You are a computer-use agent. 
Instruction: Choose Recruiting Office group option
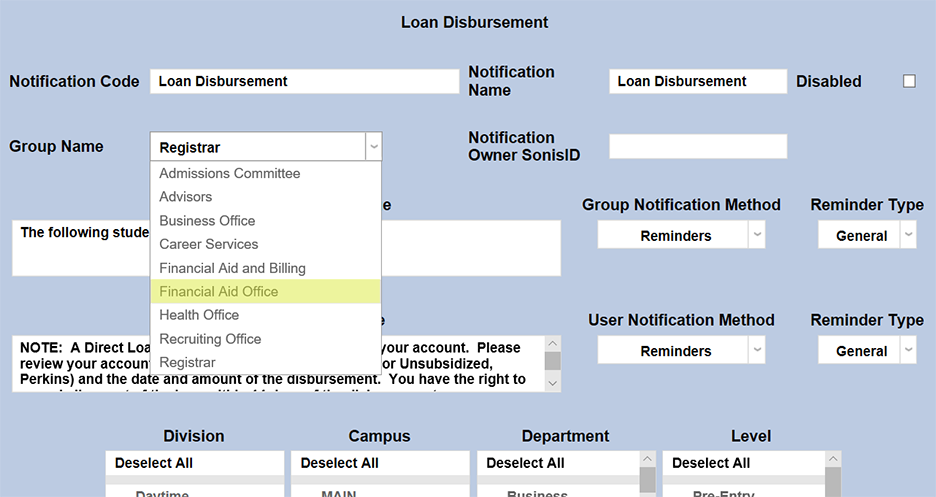(x=266, y=339)
